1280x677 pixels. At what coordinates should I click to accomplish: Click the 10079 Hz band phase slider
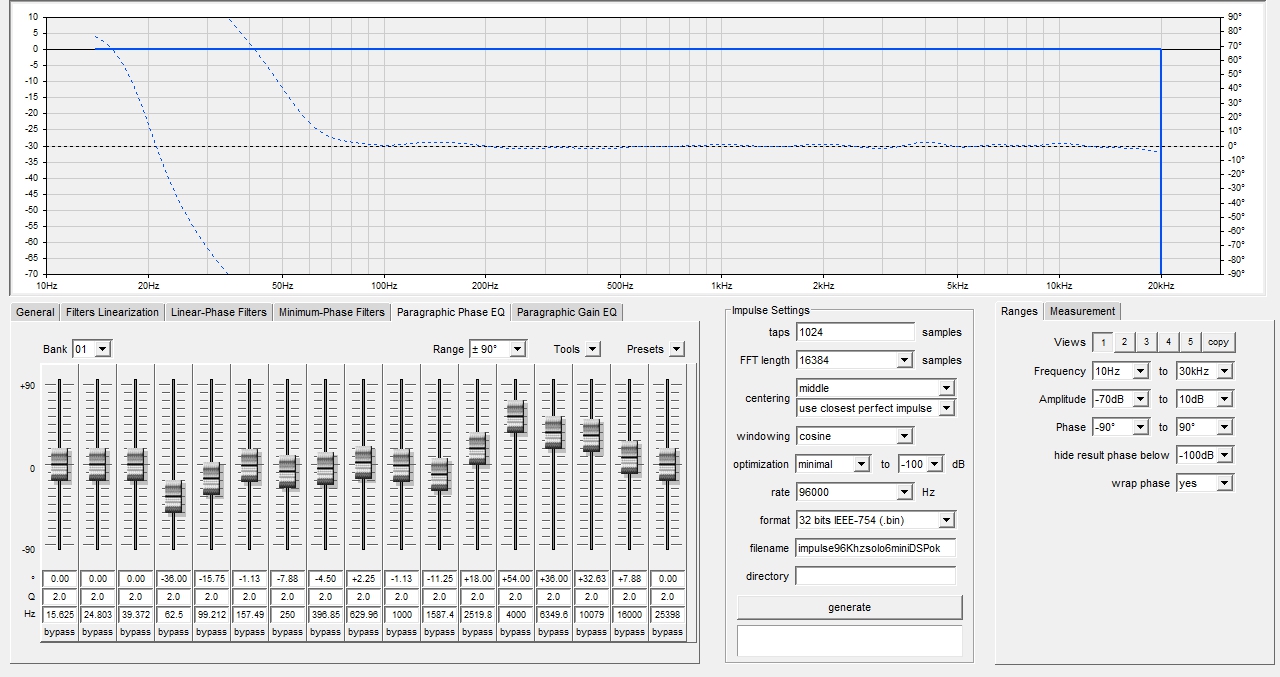click(592, 436)
